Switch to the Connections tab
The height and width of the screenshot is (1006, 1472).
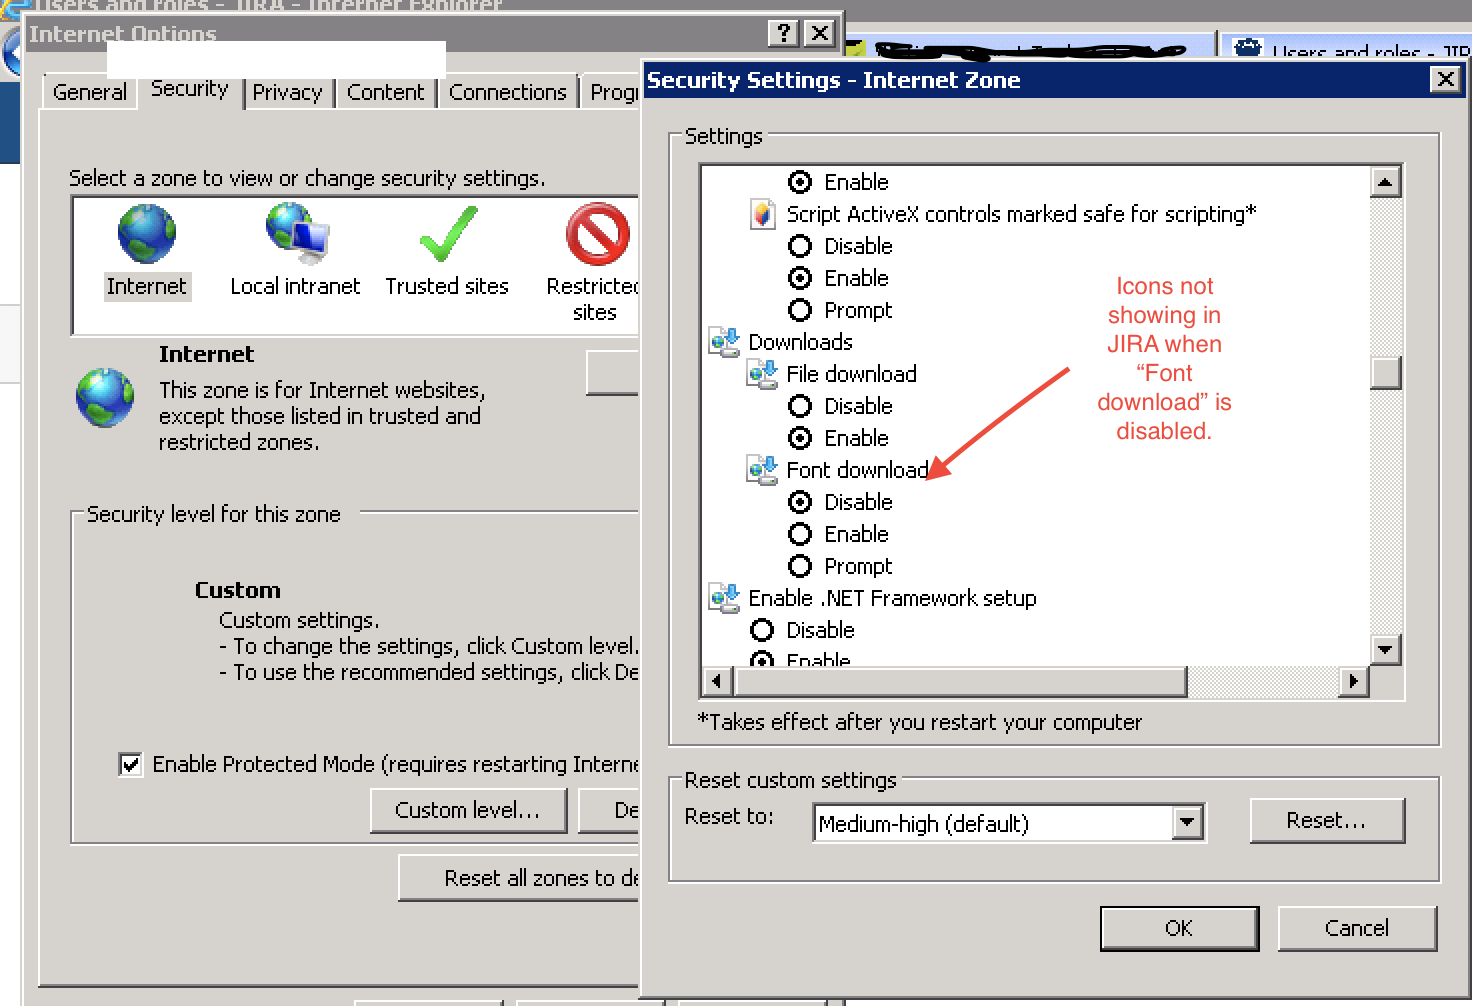tap(507, 92)
